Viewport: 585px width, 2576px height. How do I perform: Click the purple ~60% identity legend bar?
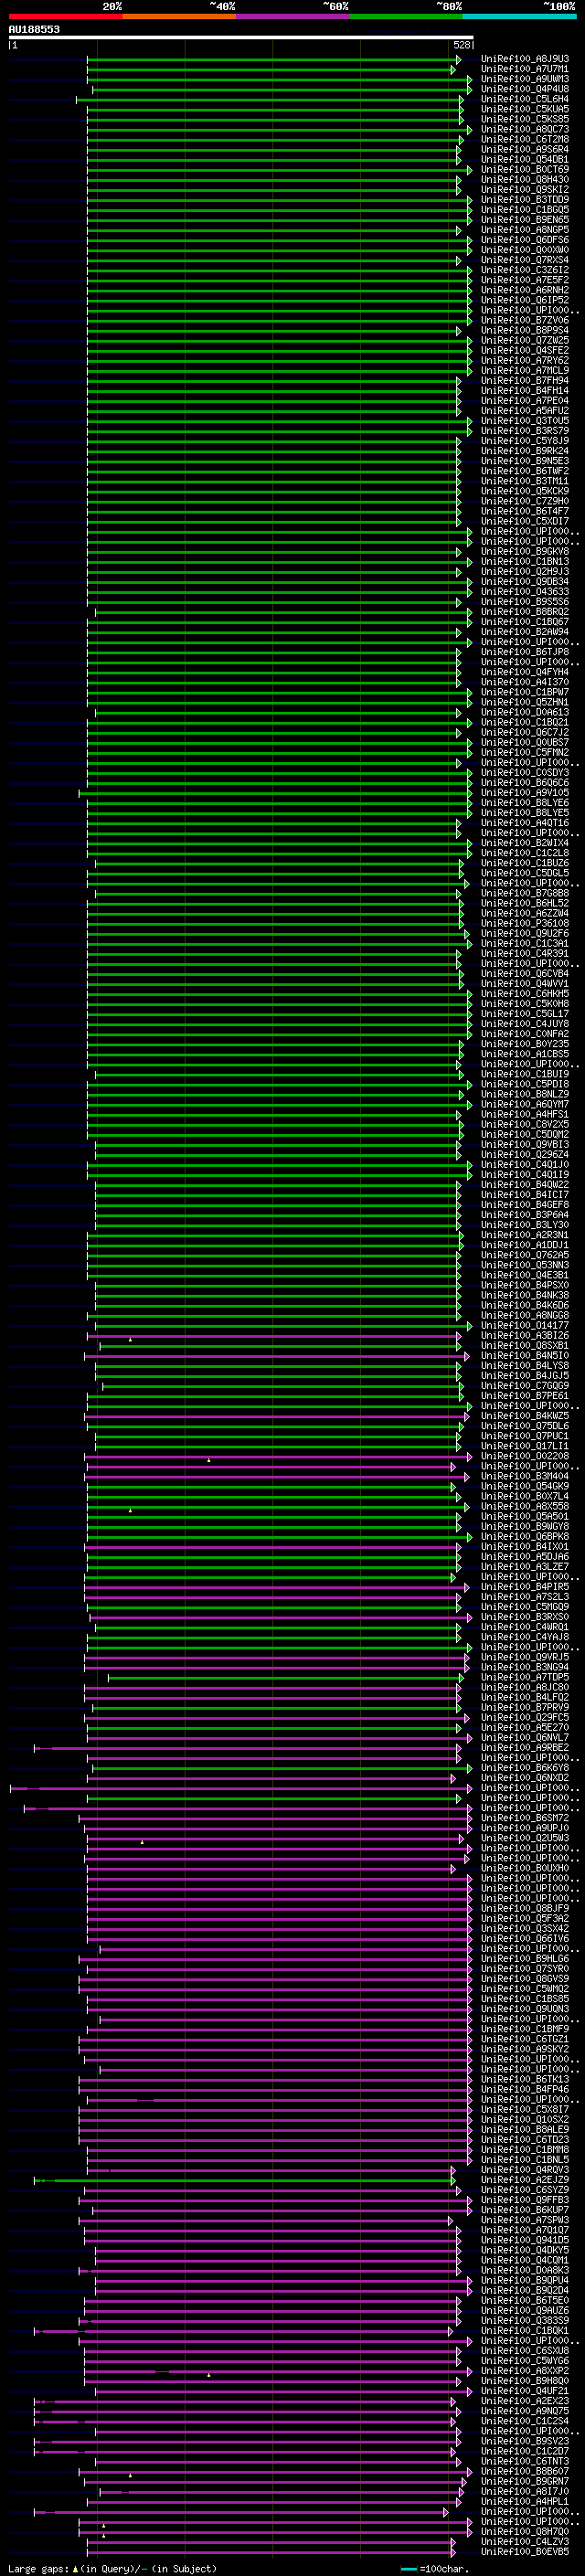point(293,16)
